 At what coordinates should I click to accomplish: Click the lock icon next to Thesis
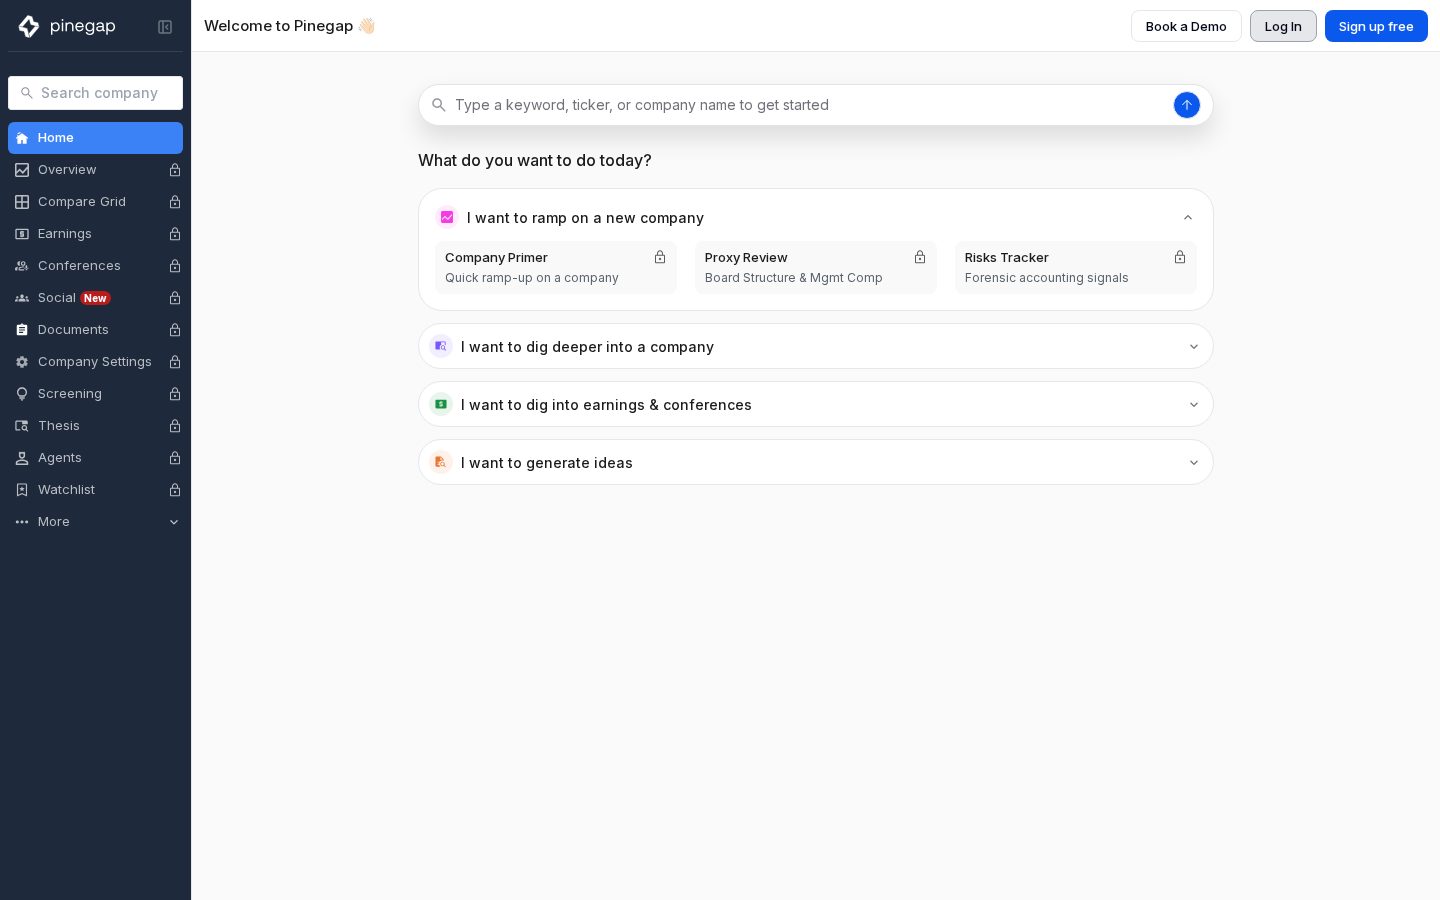click(x=175, y=426)
